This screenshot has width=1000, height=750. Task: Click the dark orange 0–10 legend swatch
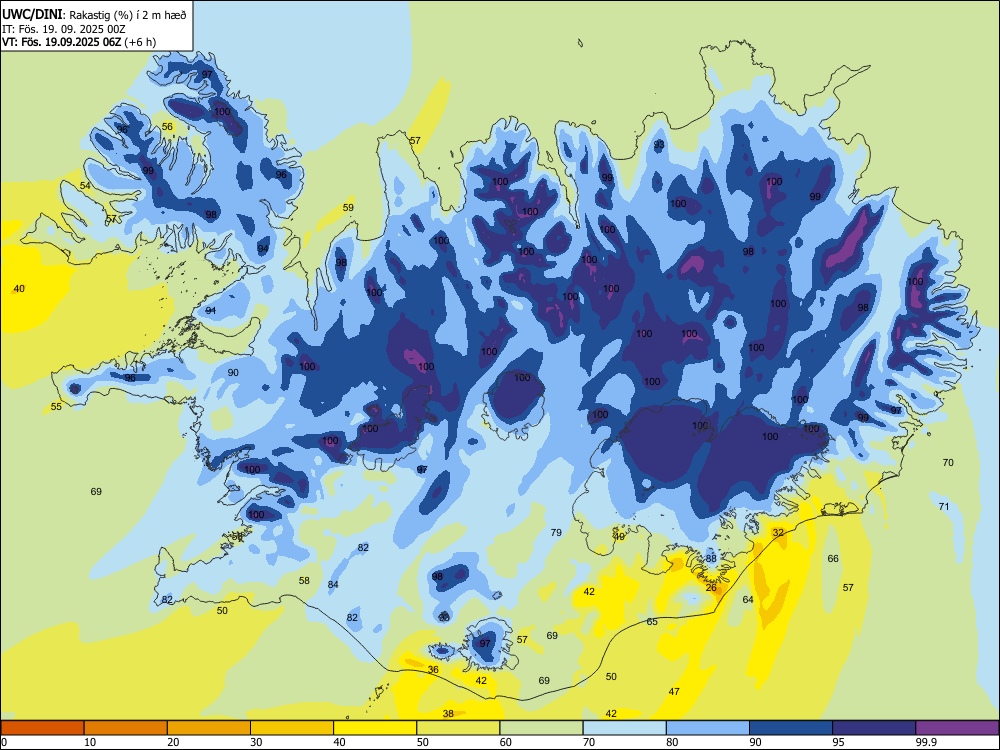[42, 728]
